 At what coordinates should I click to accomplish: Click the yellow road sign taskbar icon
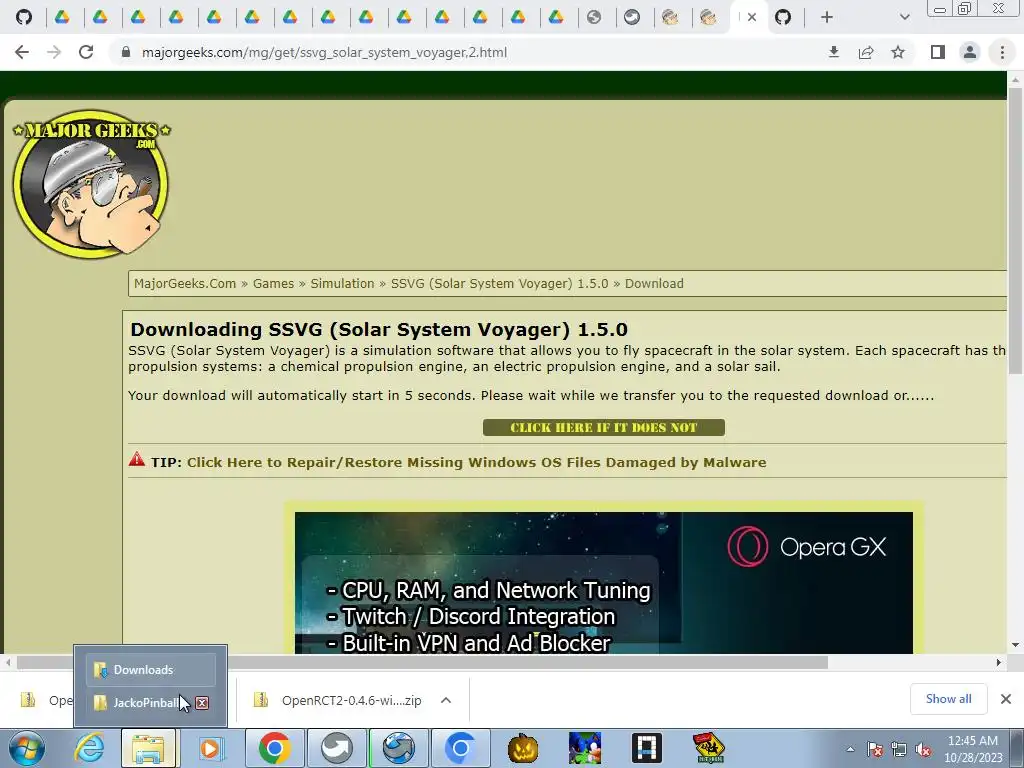point(709,748)
